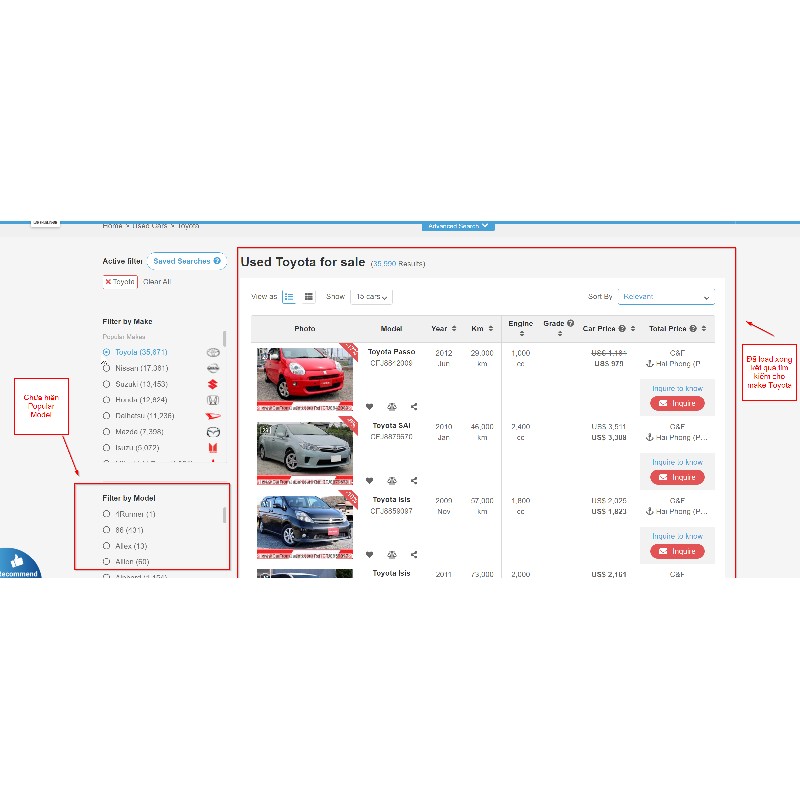Screen dimensions: 800x800
Task: Select the Isuzu make radio button
Action: [106, 447]
